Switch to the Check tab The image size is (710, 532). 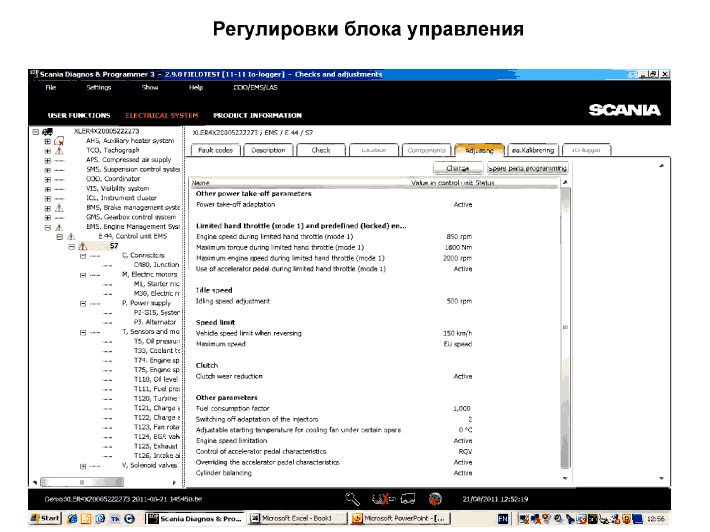320,150
